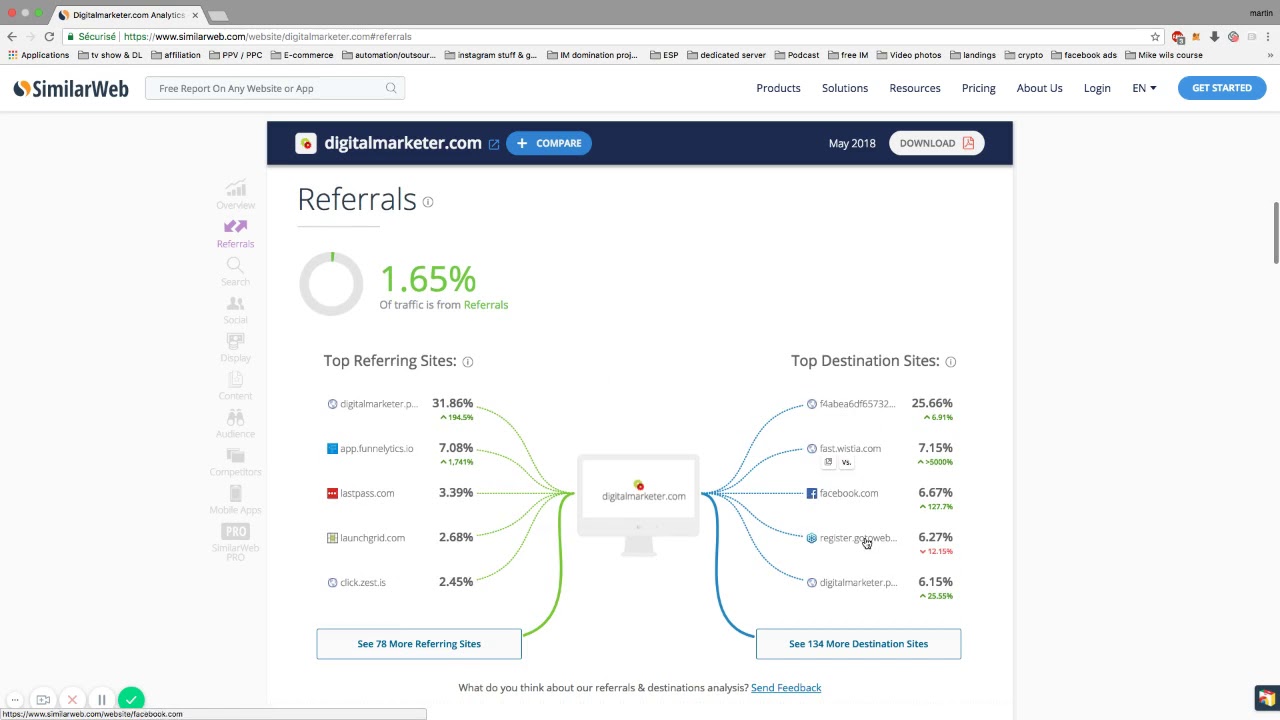This screenshot has height=720, width=1280.
Task: Open the crypto bookmark folder
Action: tap(1024, 55)
